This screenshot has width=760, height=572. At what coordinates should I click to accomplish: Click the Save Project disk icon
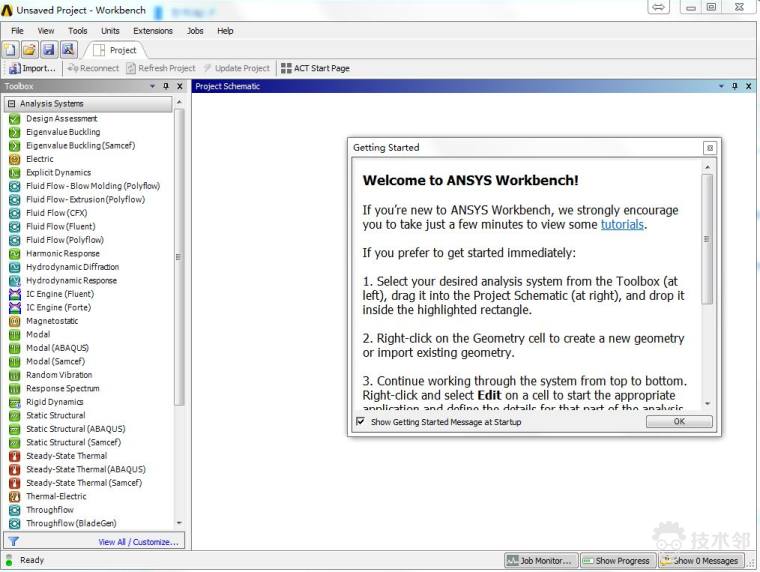click(48, 49)
